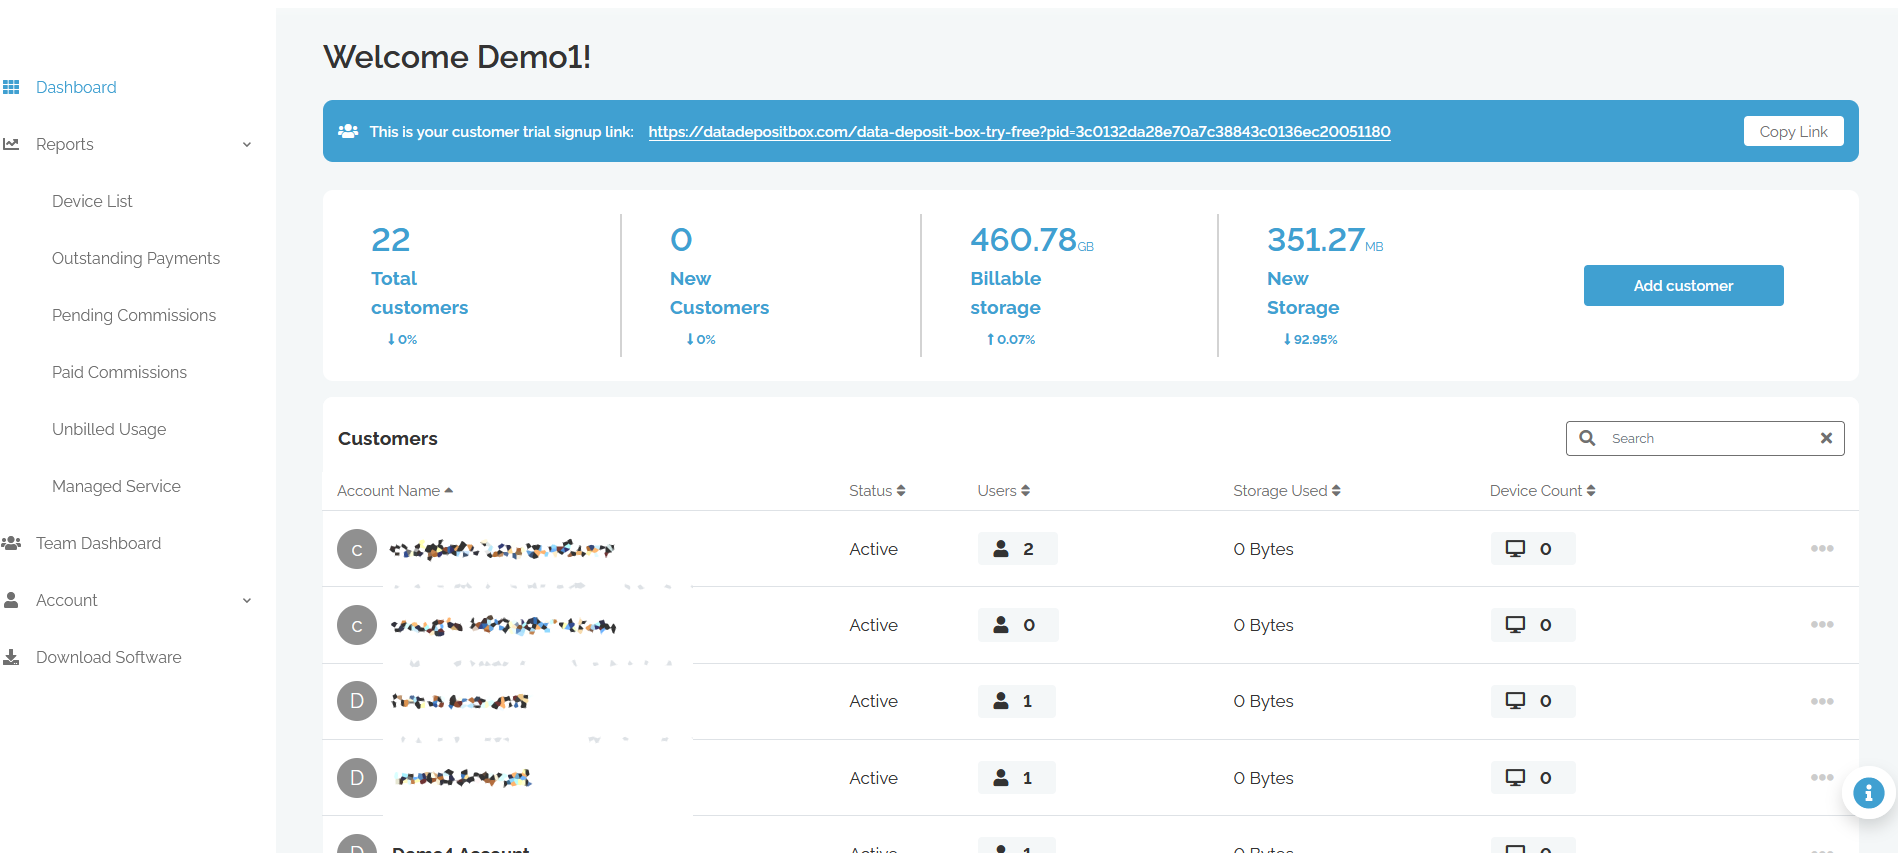Viewport: 1898px width, 853px height.
Task: Sort by Storage Used column
Action: pyautogui.click(x=1286, y=490)
